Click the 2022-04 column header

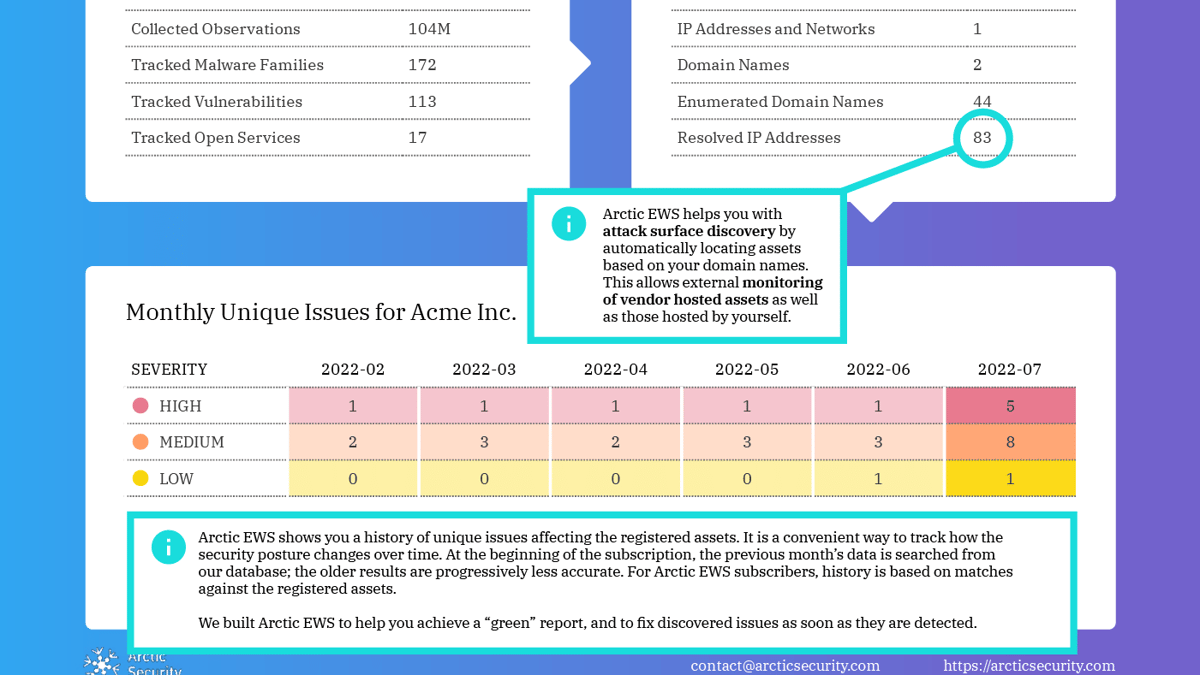(615, 370)
